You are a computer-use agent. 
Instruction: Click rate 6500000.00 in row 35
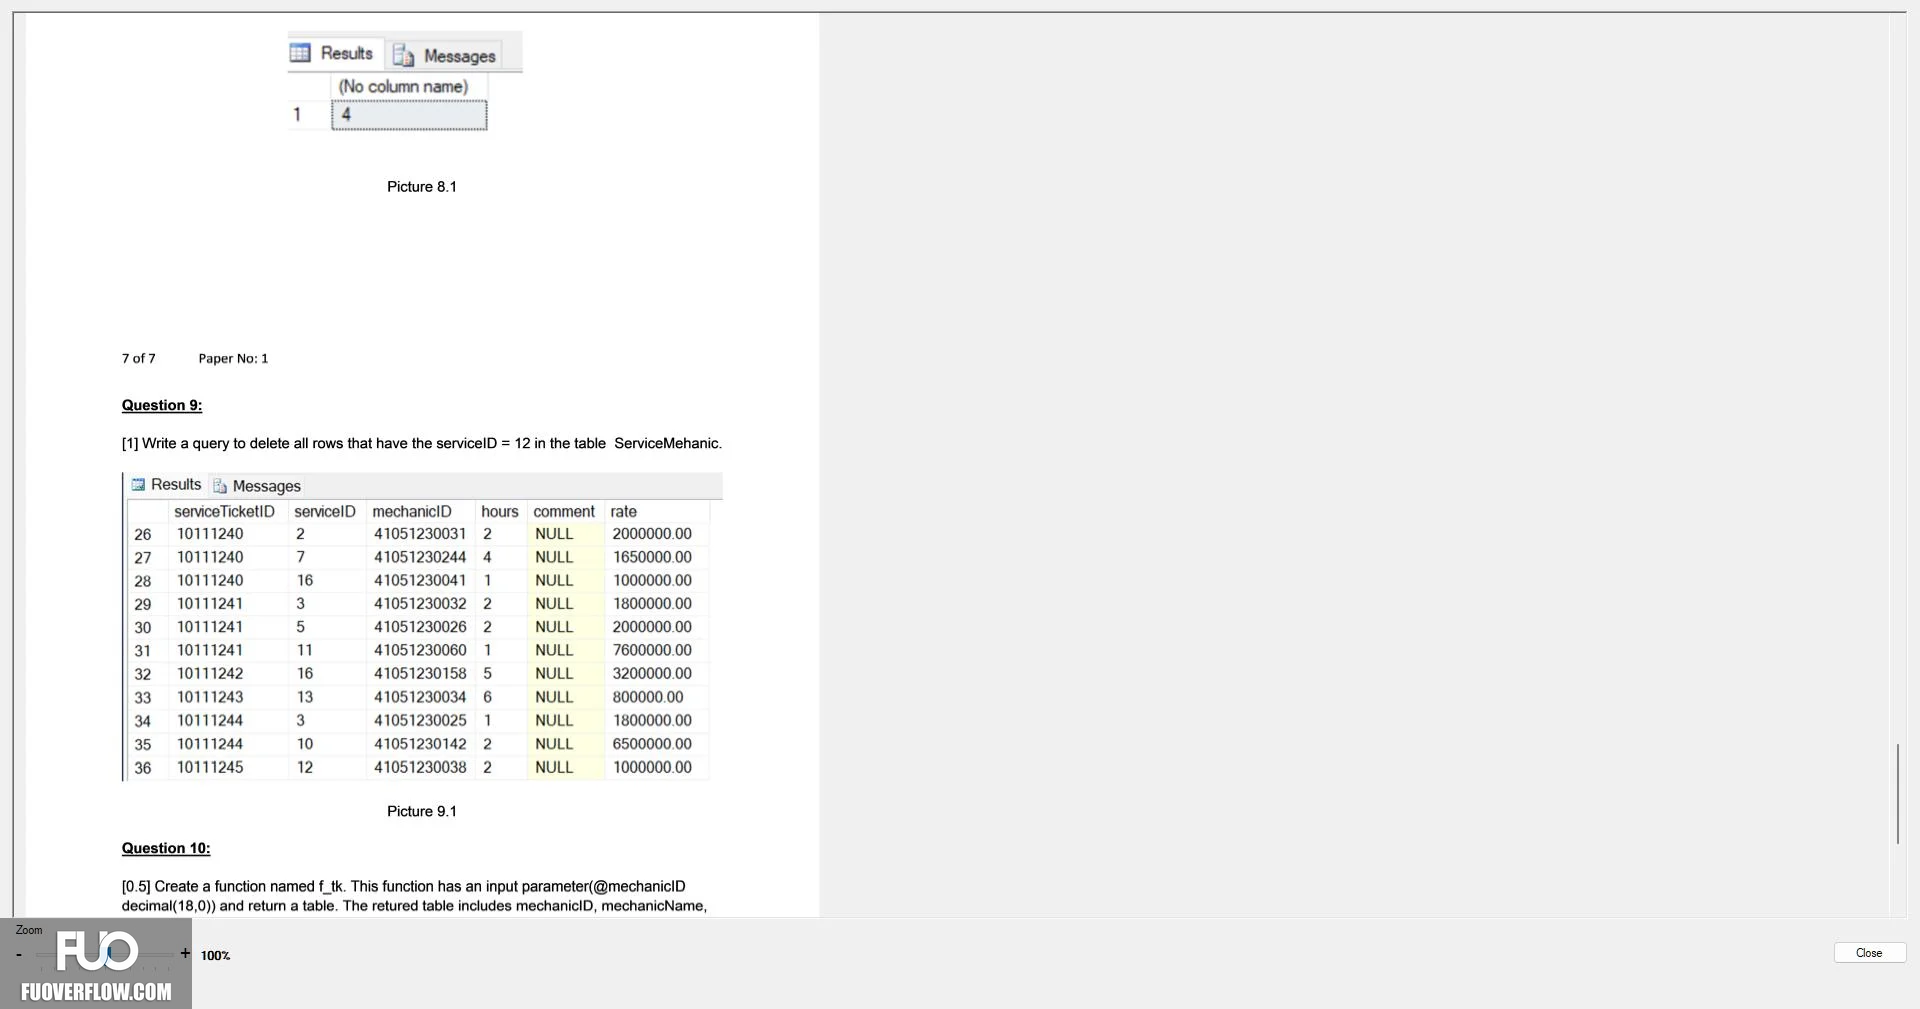(652, 744)
